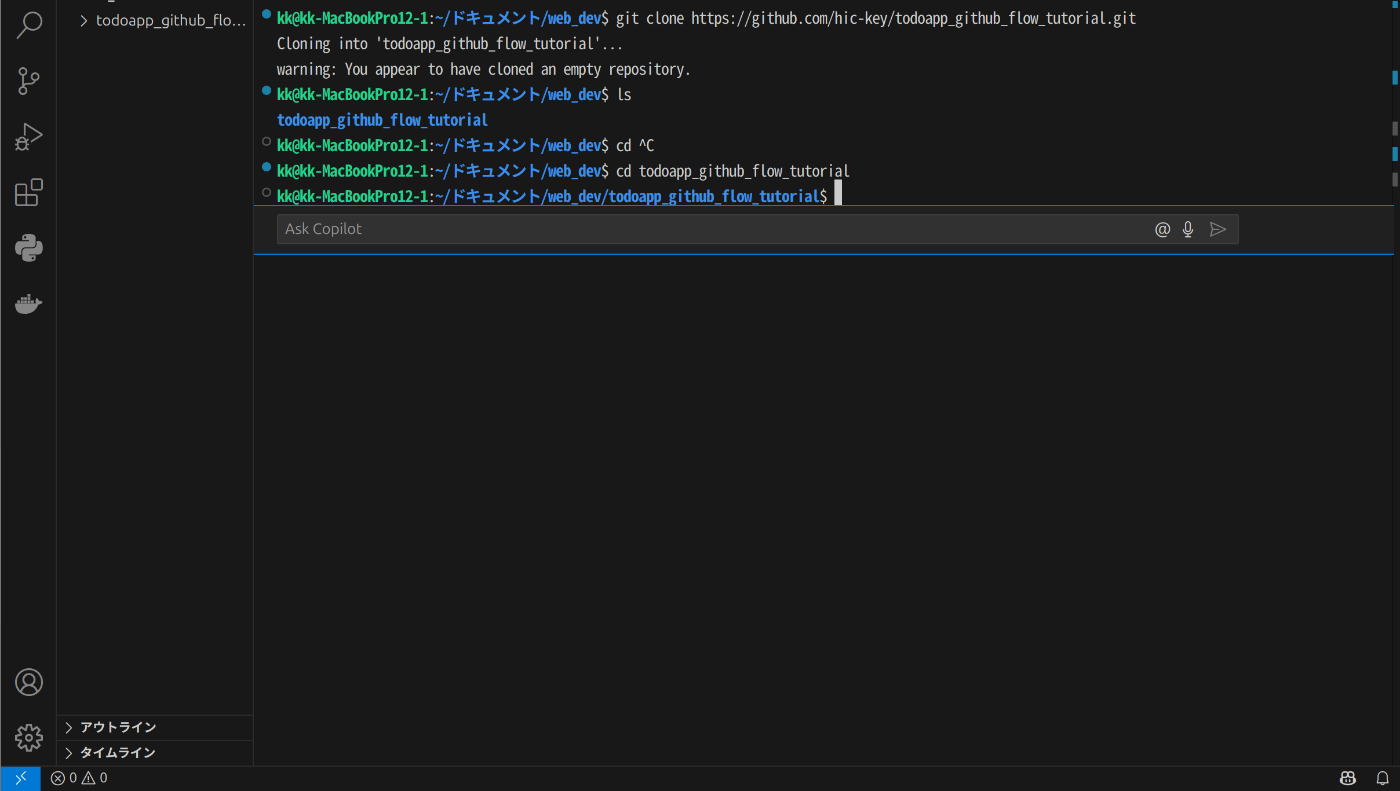Screen dimensions: 1400x791
Task: Show errors and warnings problems count
Action: (x=79, y=778)
